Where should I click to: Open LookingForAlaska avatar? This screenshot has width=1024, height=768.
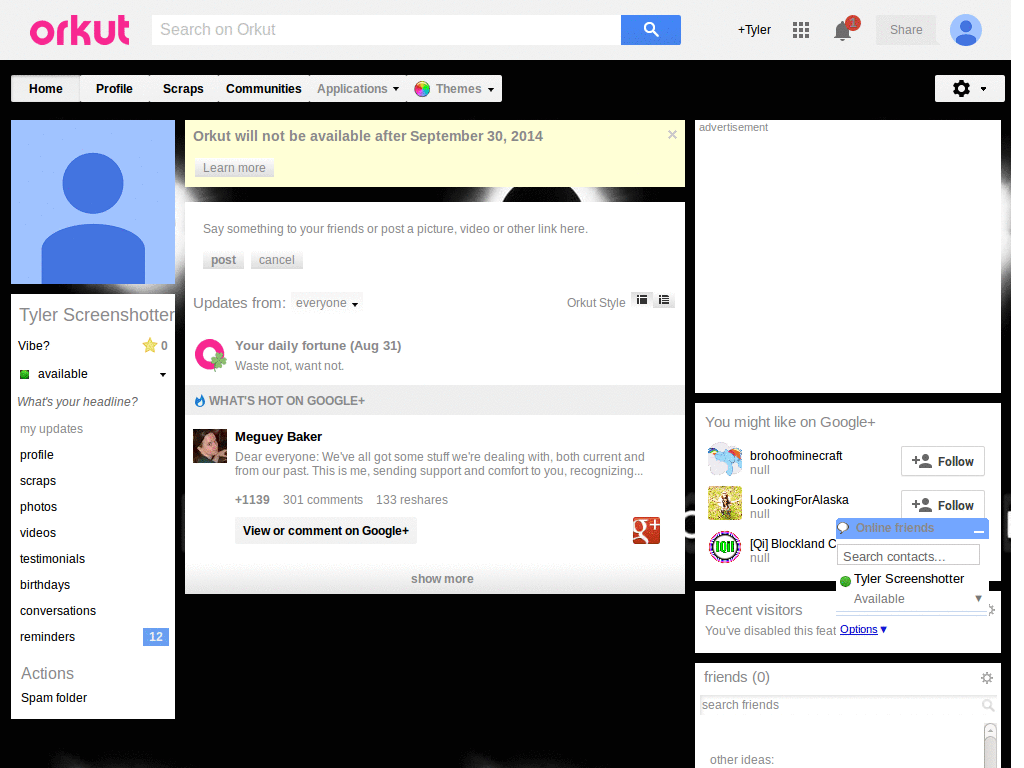725,503
